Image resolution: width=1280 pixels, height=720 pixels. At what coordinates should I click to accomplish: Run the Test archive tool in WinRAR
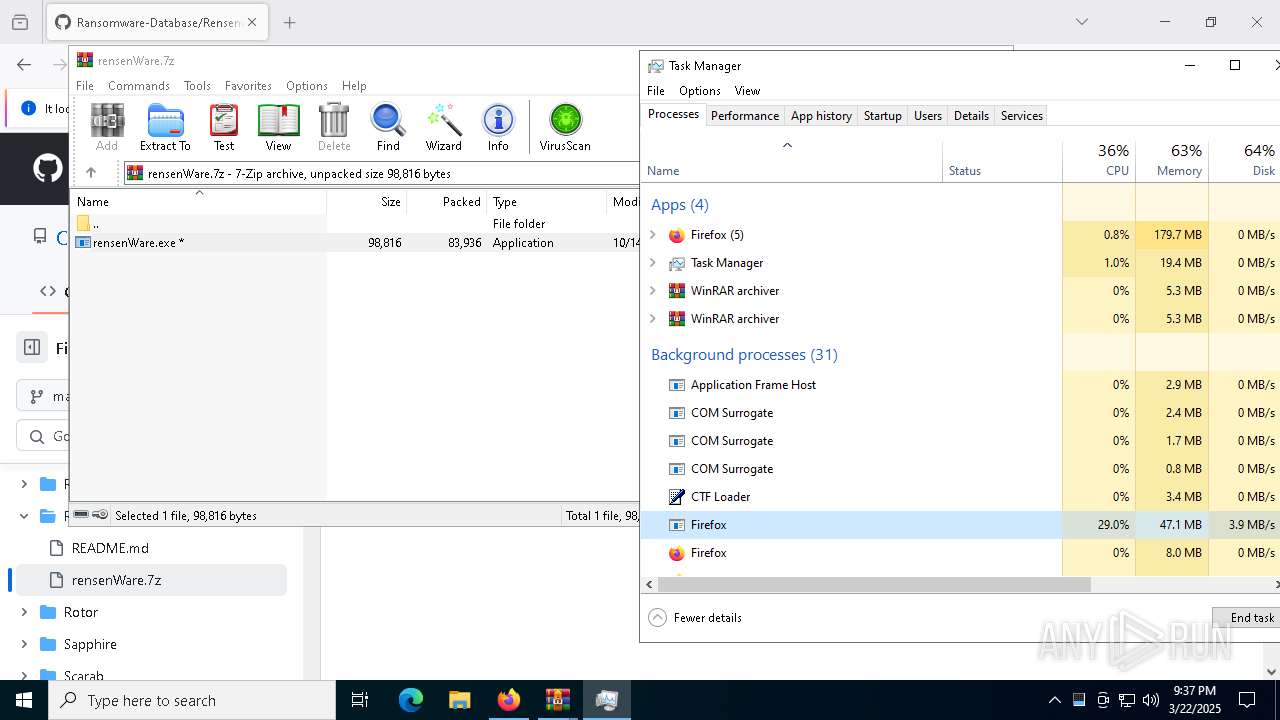(x=224, y=127)
